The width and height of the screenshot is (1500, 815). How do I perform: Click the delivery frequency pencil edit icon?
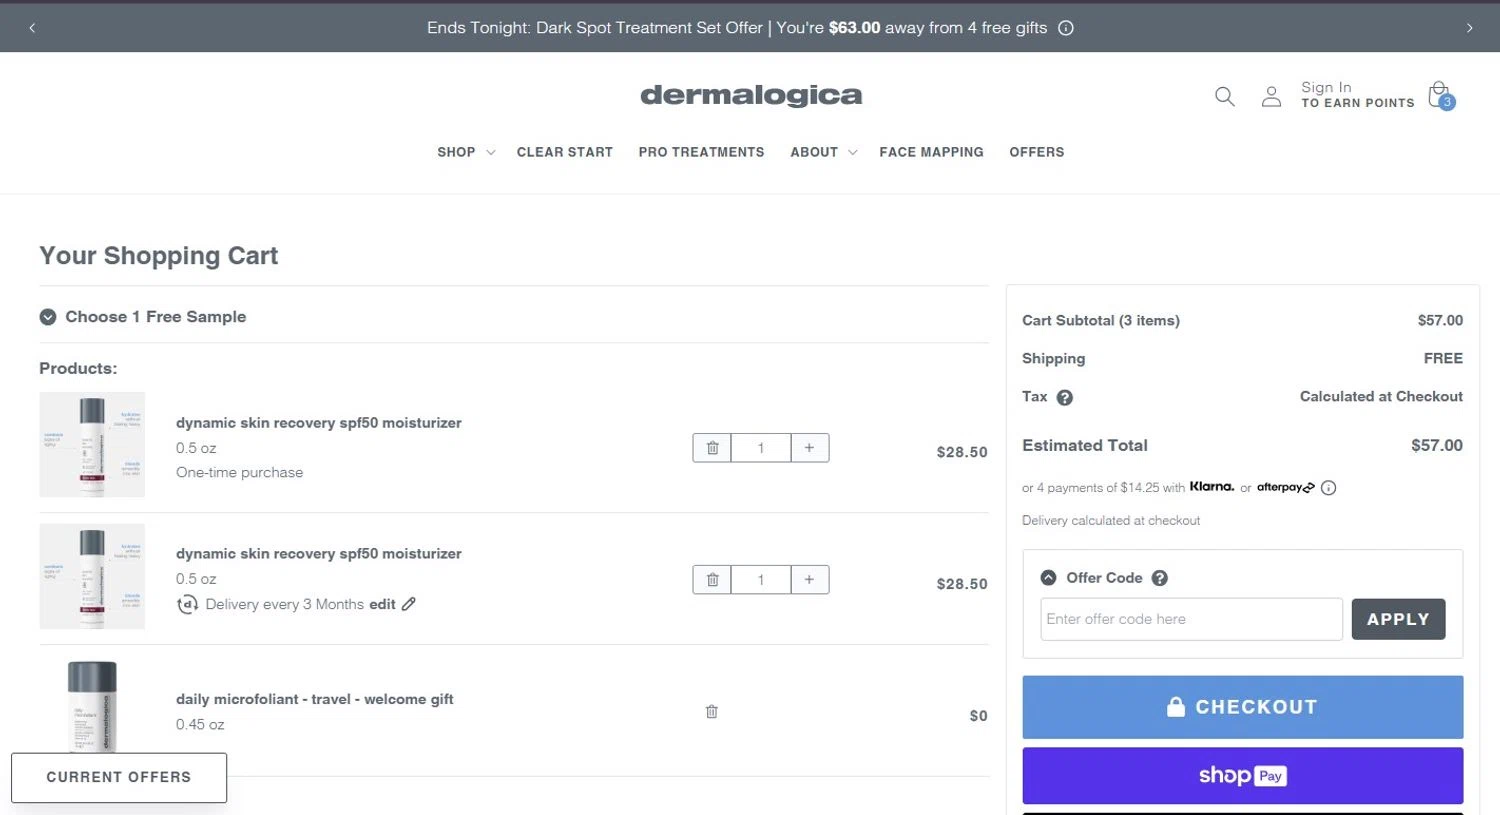pyautogui.click(x=408, y=604)
